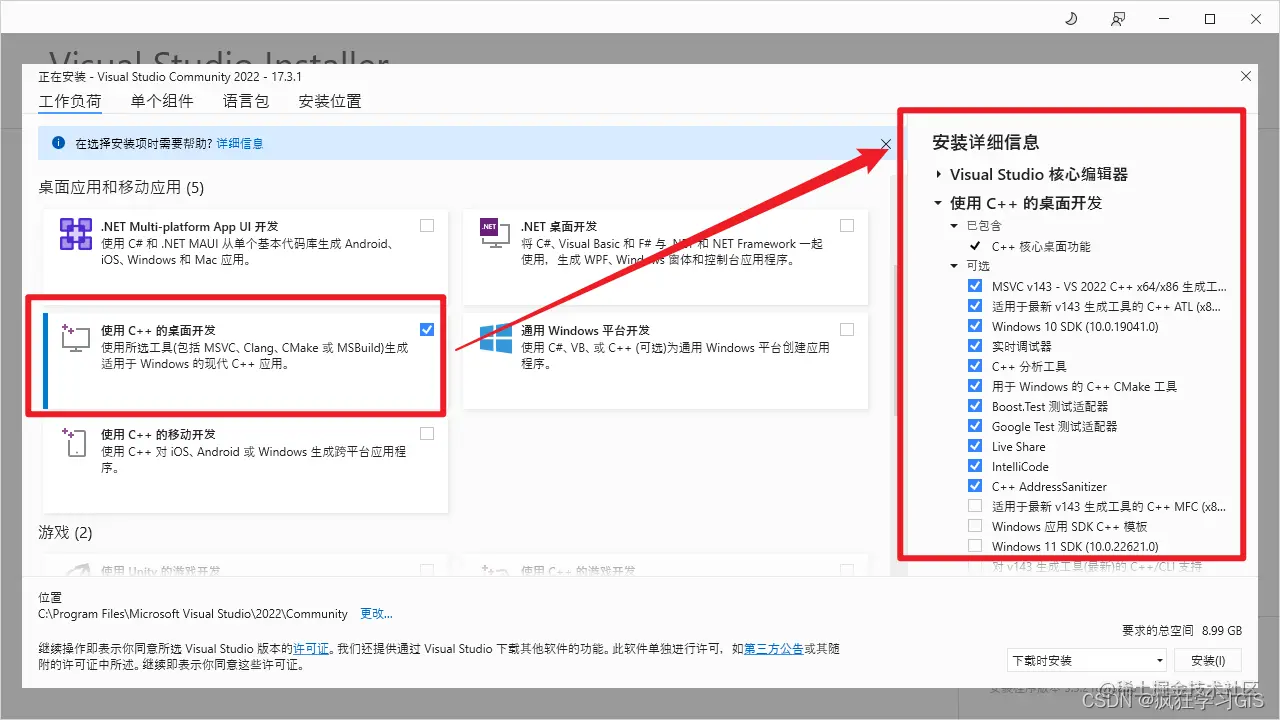Open the 许可证 license link
The height and width of the screenshot is (720, 1280).
coord(311,649)
